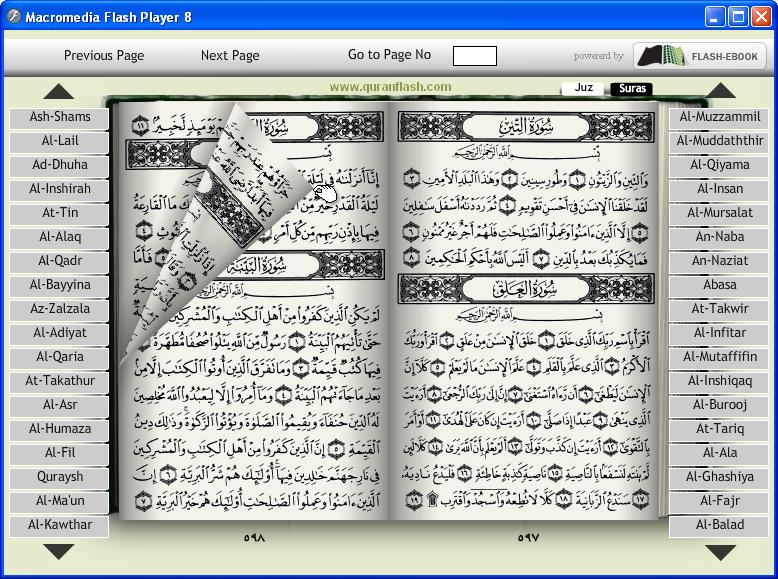Jump to sura Al-Alaq
Screen dimensions: 778x579
coord(60,237)
